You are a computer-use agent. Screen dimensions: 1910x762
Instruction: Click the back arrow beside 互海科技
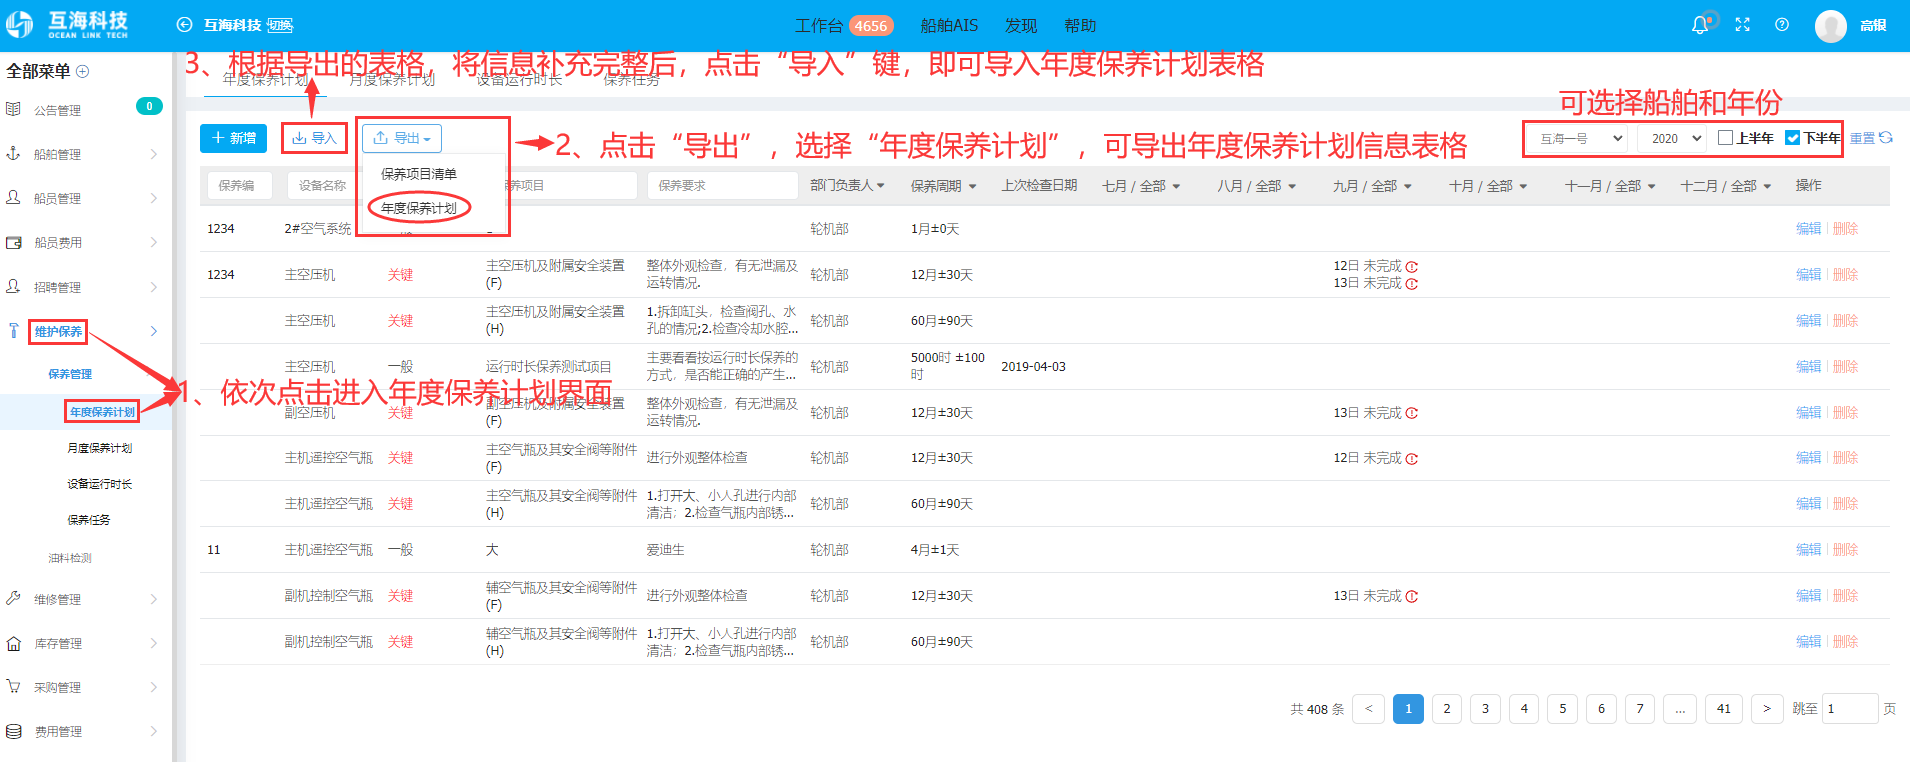184,25
